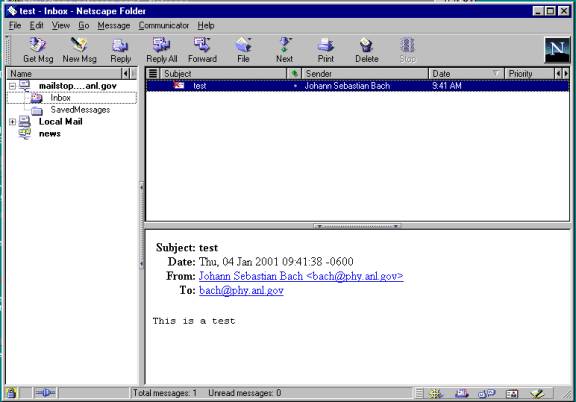The height and width of the screenshot is (402, 576).
Task: Click the read/unread column header icon
Action: tap(294, 73)
